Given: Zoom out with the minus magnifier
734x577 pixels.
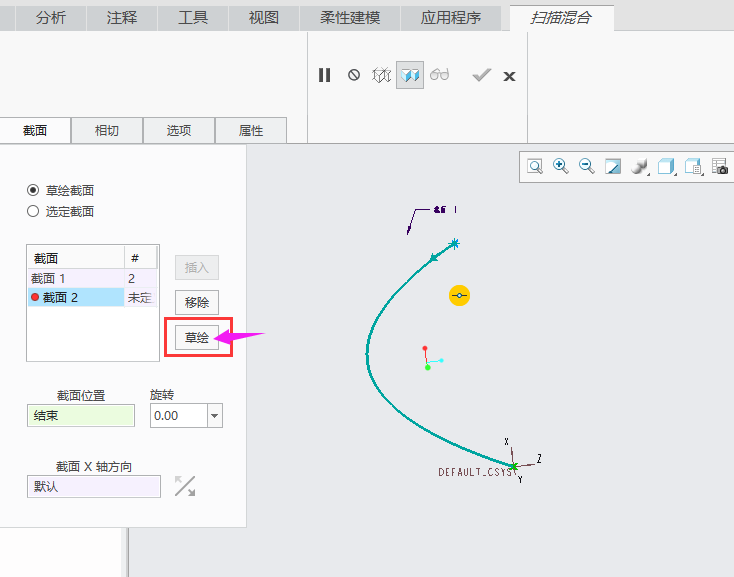Looking at the screenshot, I should click(587, 166).
